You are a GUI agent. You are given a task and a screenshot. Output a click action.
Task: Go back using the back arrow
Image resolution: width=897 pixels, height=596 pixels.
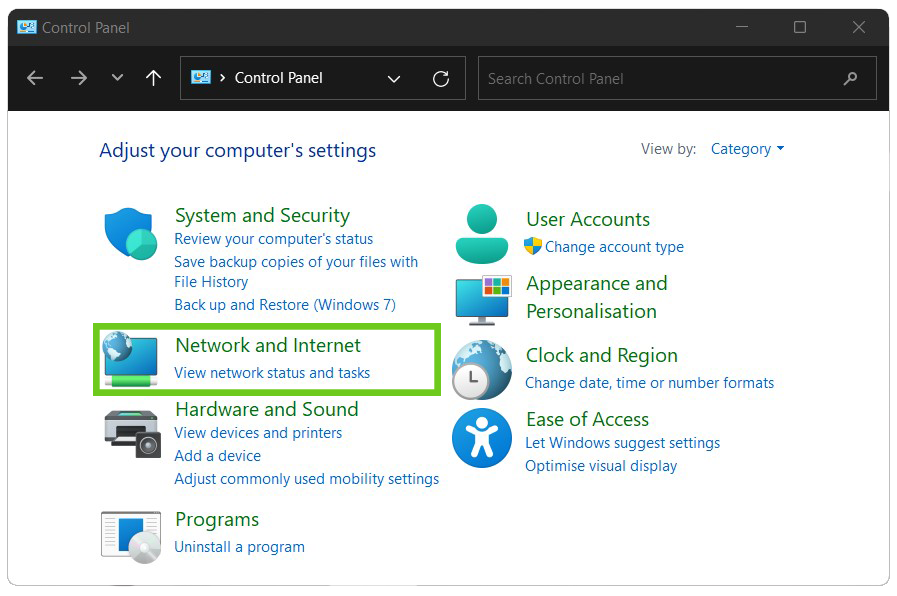pos(35,78)
